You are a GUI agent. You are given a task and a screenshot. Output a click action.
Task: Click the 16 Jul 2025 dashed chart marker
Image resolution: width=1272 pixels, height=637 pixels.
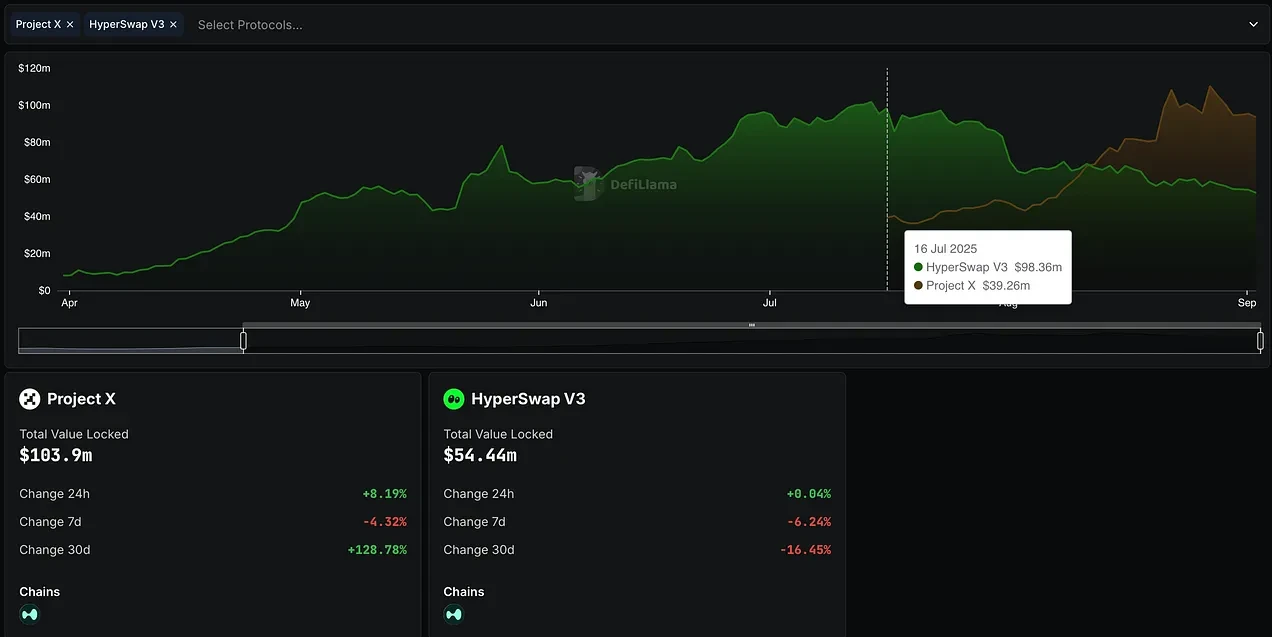[887, 180]
